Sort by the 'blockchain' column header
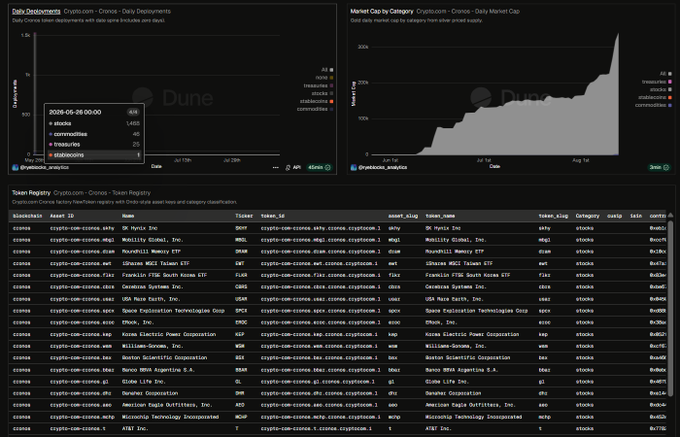Viewport: 680px width, 437px height. click(27, 216)
